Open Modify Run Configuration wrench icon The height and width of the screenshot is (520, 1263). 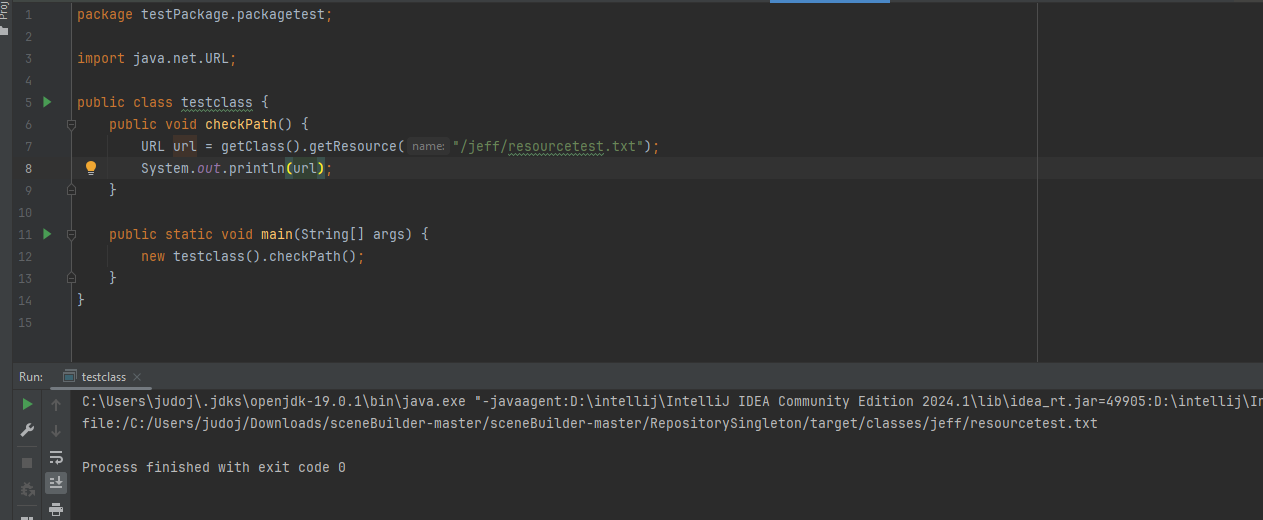(27, 431)
